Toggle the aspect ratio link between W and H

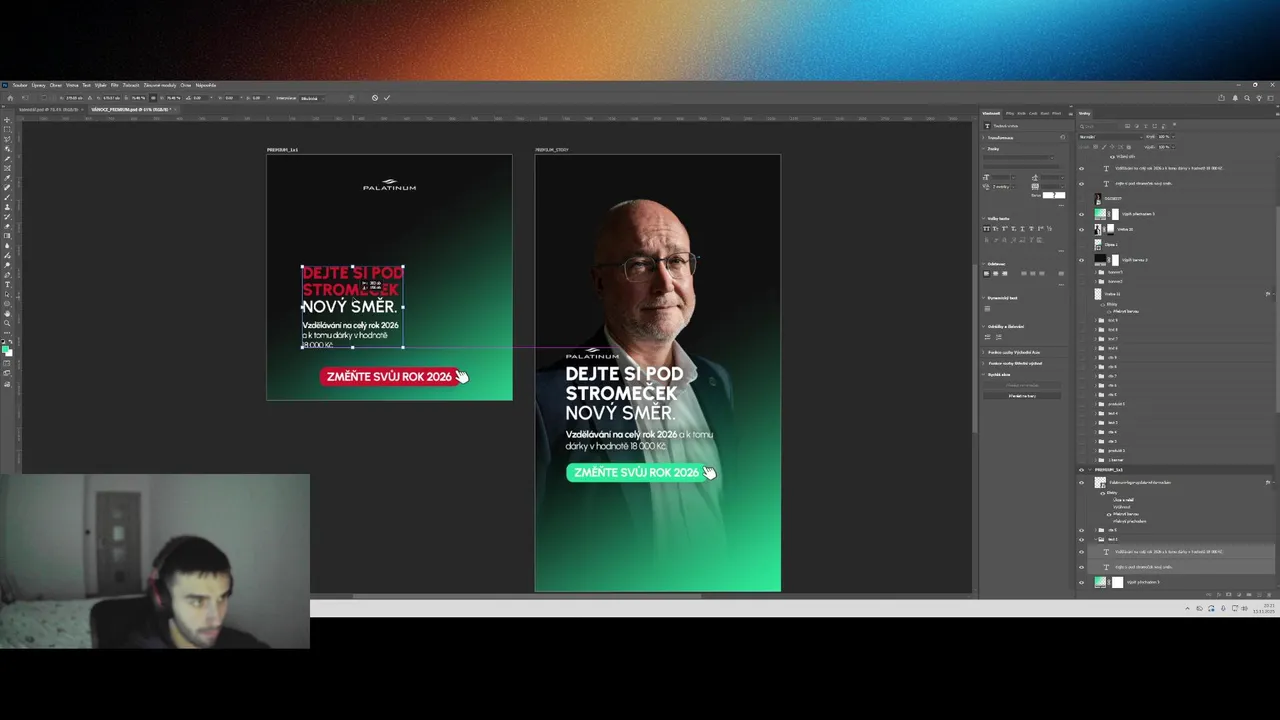click(153, 98)
